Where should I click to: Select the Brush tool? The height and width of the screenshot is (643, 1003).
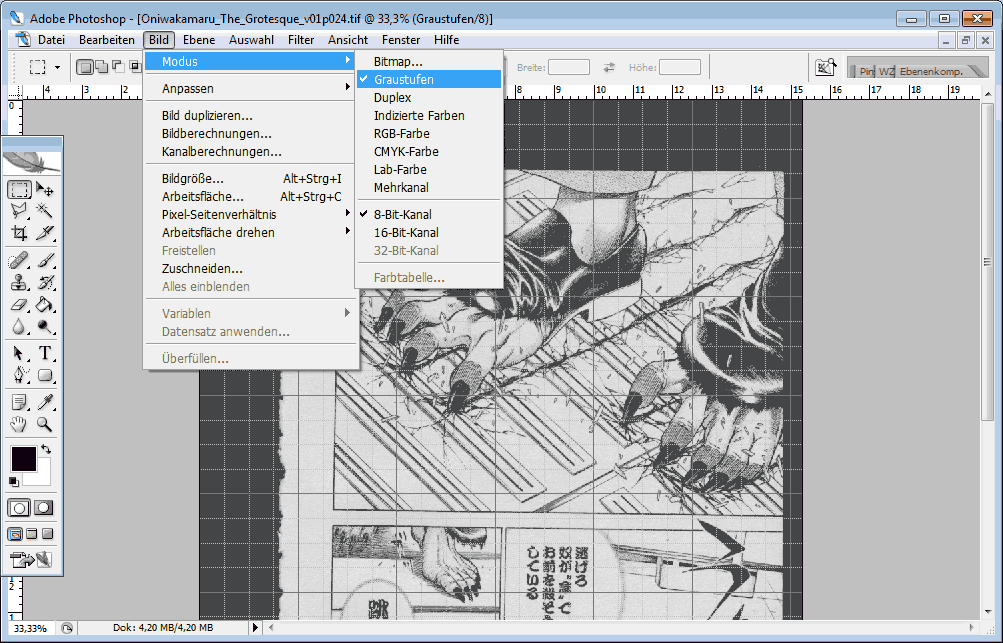44,260
